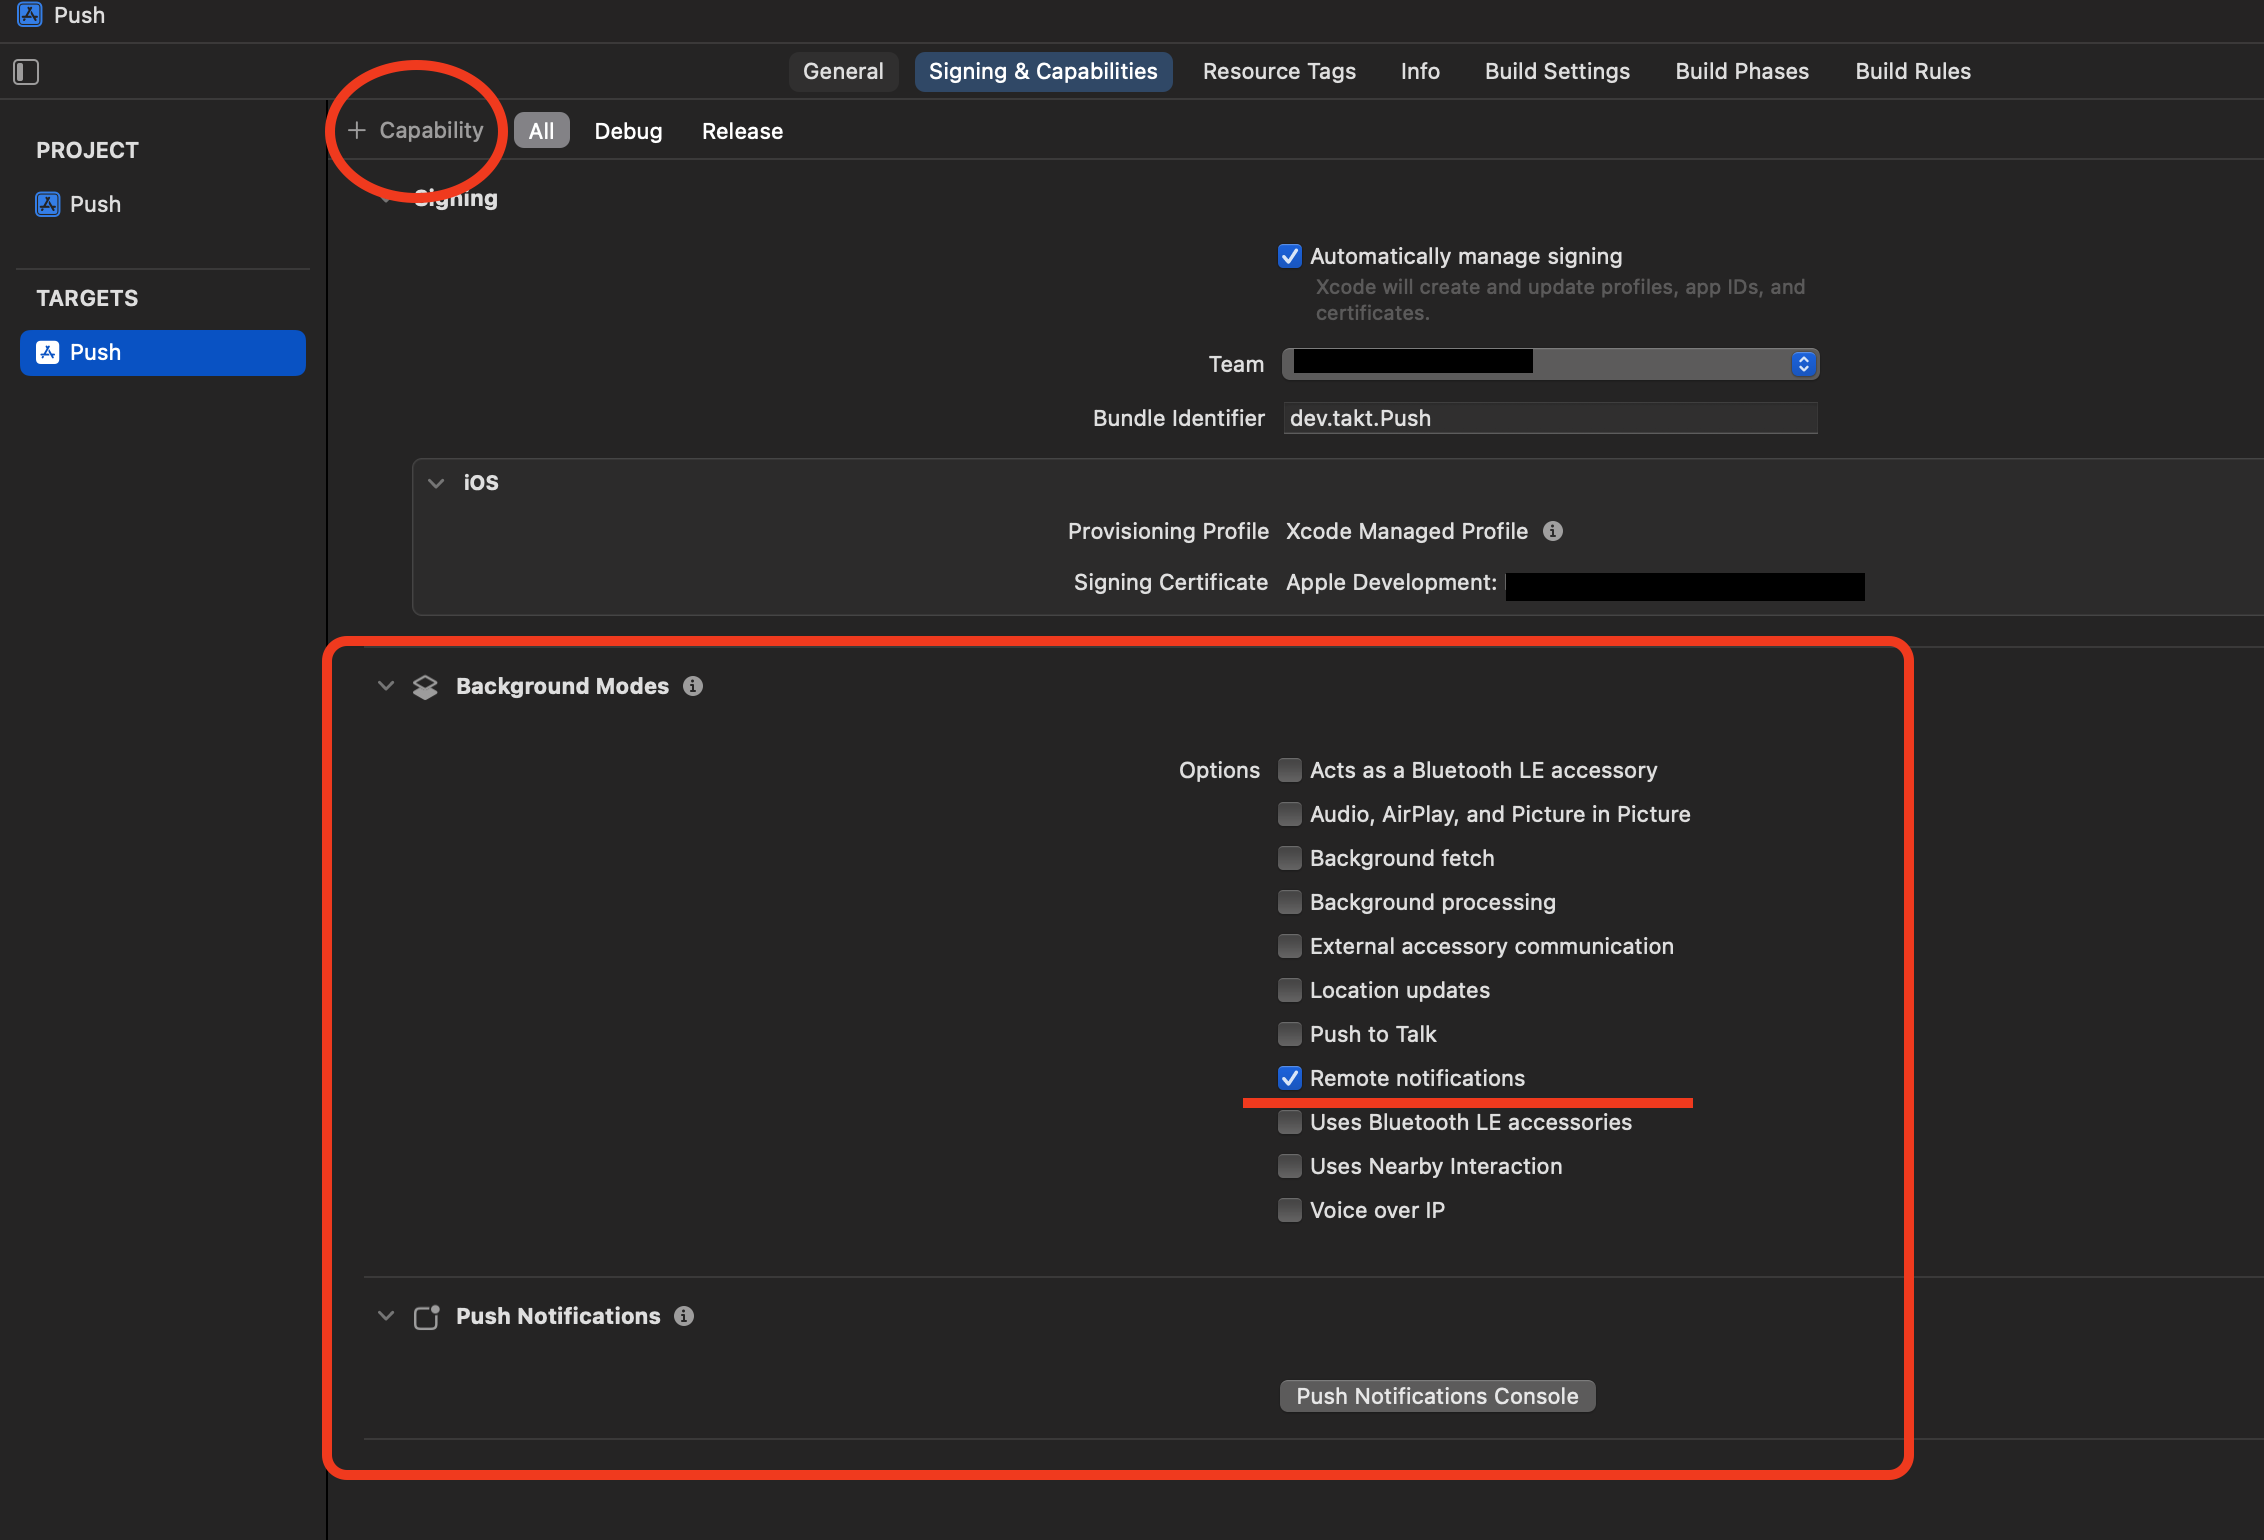Click the plus Capability add icon
2264x1540 pixels.
pyautogui.click(x=357, y=130)
